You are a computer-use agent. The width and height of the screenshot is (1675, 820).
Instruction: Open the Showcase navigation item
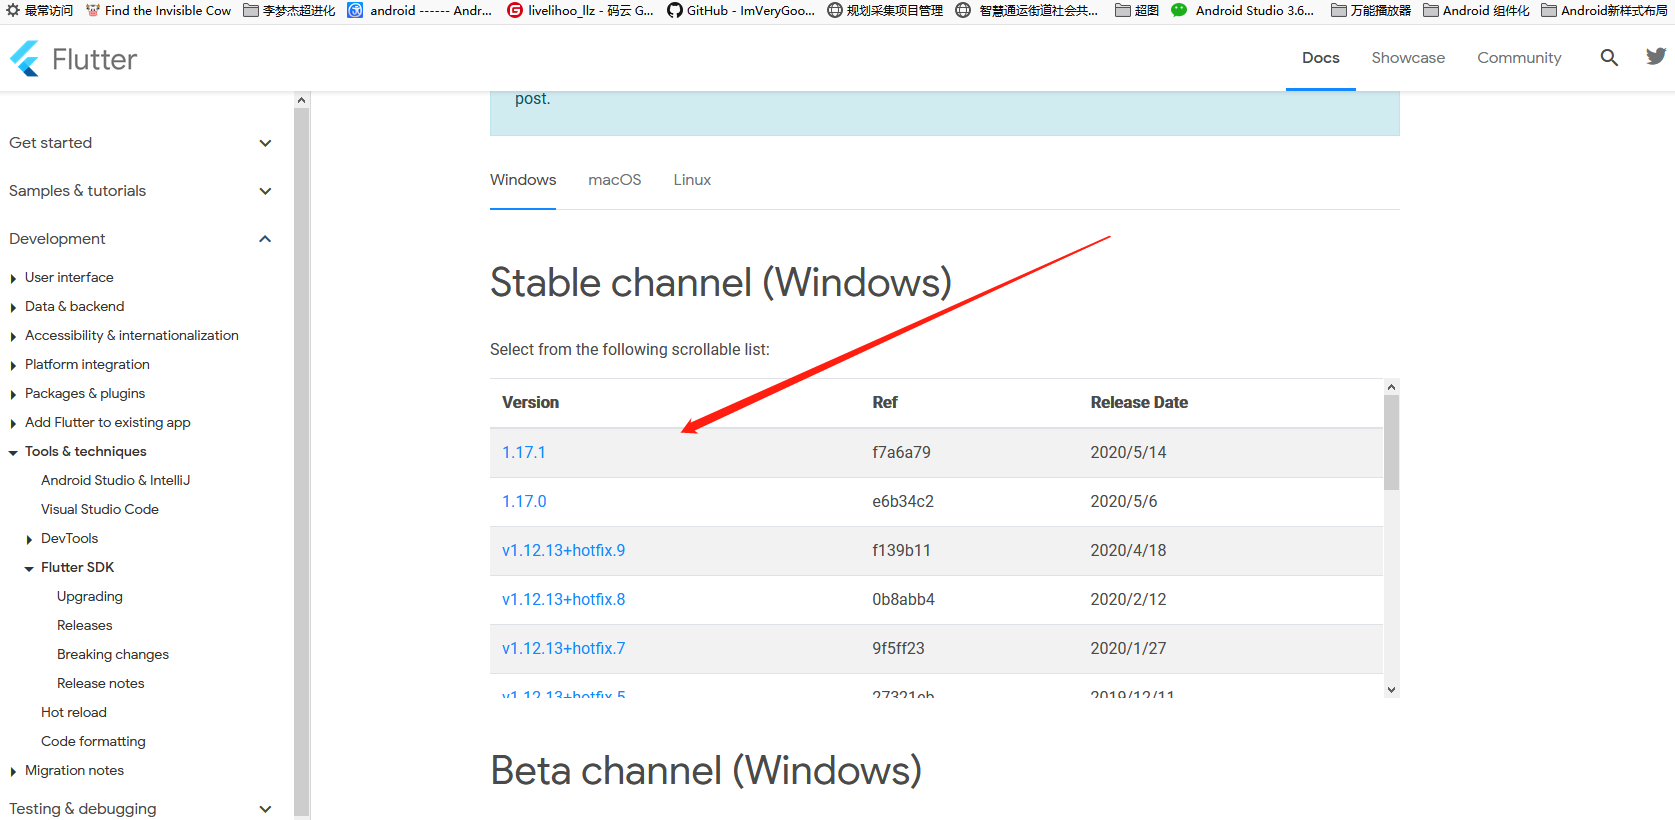pyautogui.click(x=1408, y=58)
